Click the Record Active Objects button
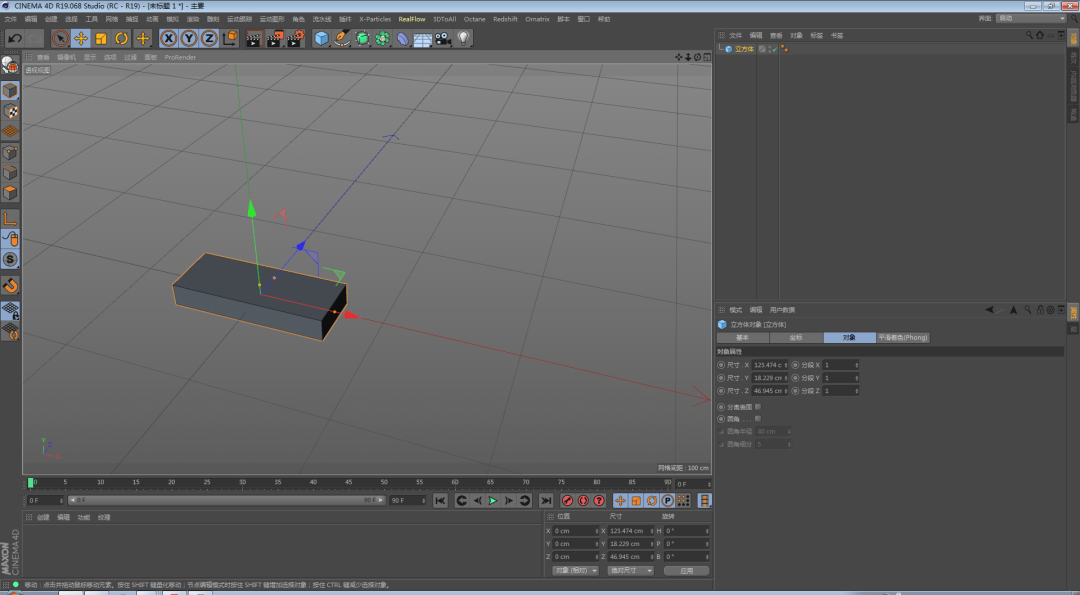Screen dimensions: 1080x595 click(567, 500)
